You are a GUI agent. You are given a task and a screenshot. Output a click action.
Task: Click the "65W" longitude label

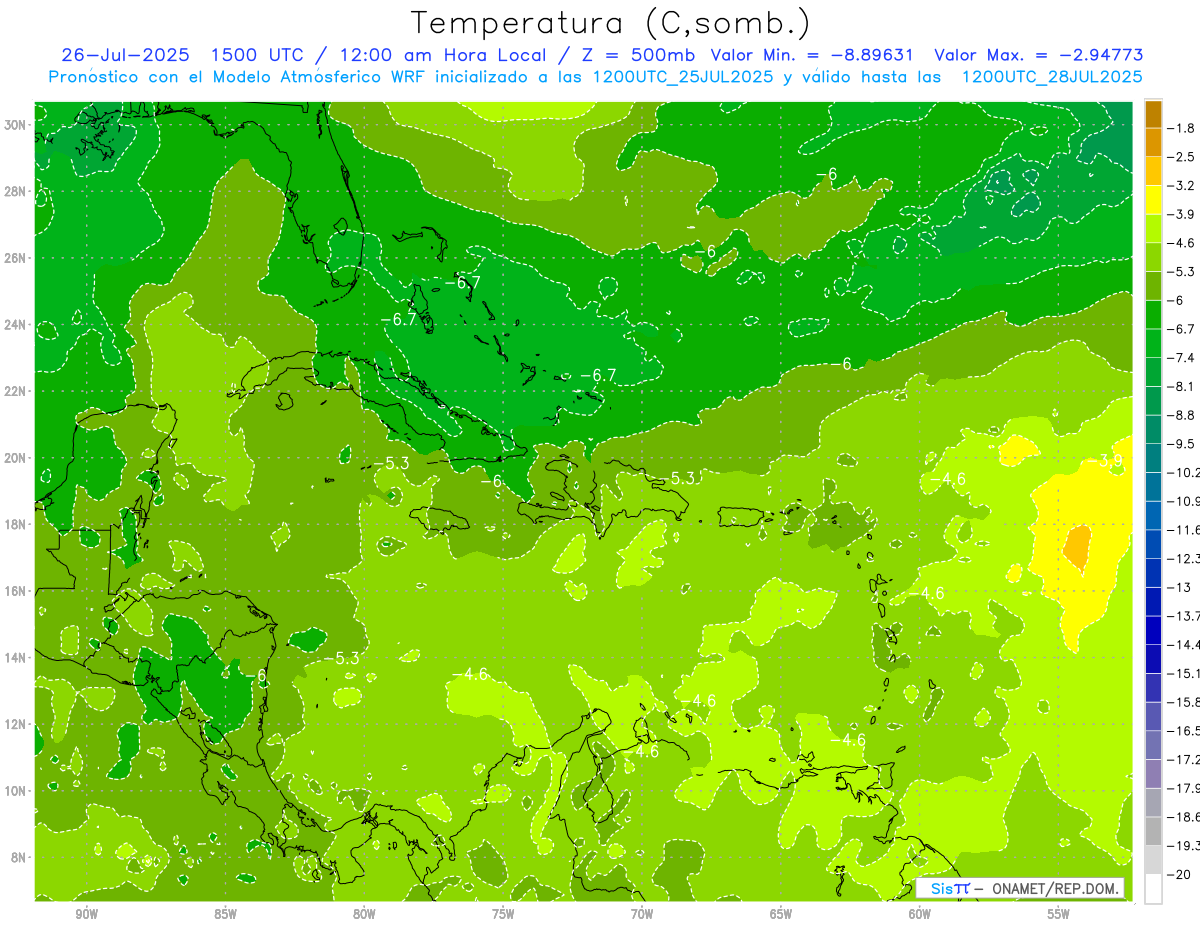click(x=781, y=914)
